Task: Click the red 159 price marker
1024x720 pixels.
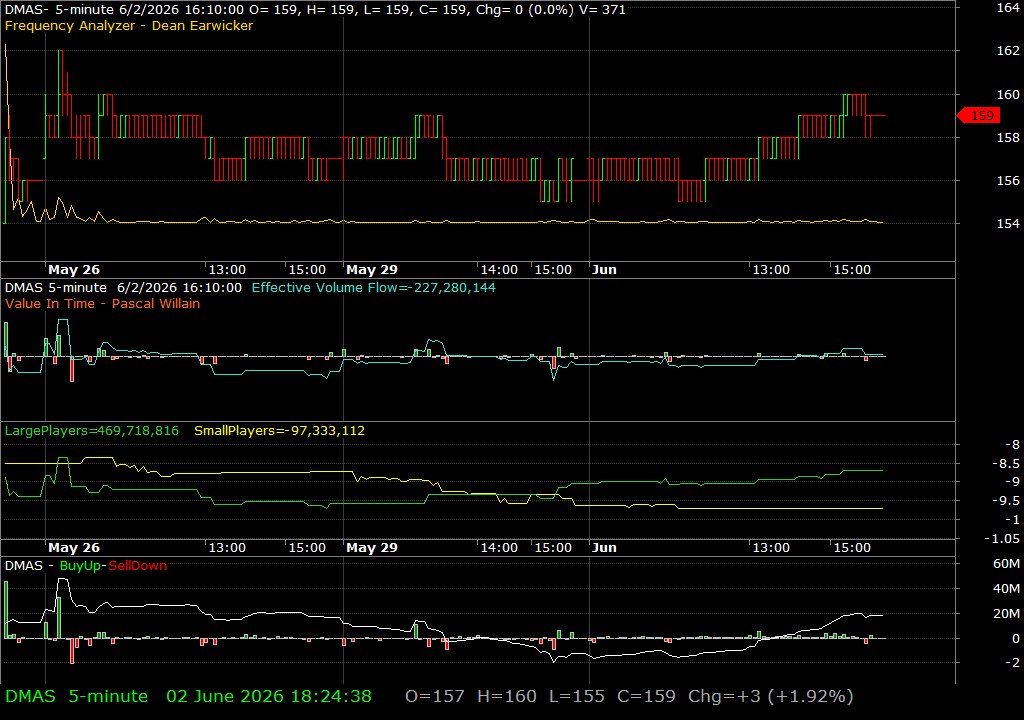Action: (x=978, y=116)
